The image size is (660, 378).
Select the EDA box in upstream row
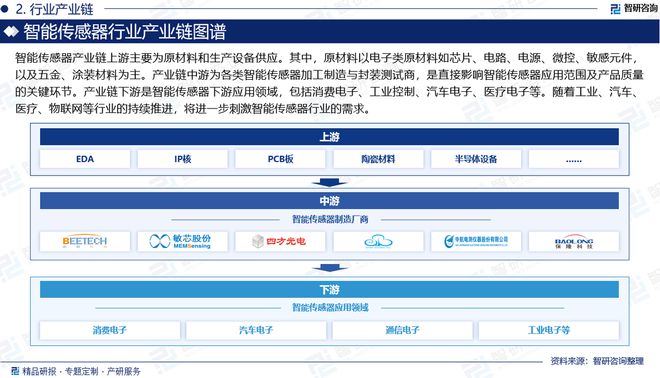[85, 159]
